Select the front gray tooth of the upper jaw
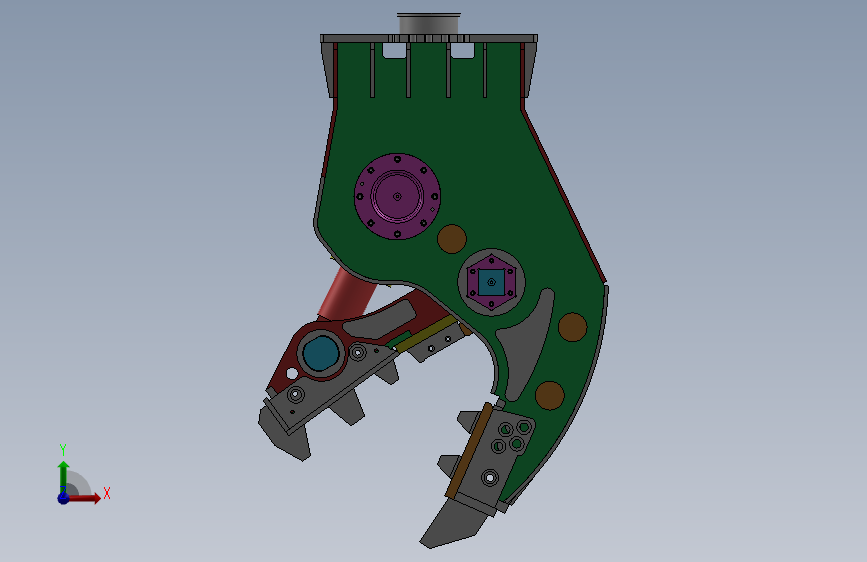The width and height of the screenshot is (867, 562). (x=285, y=434)
